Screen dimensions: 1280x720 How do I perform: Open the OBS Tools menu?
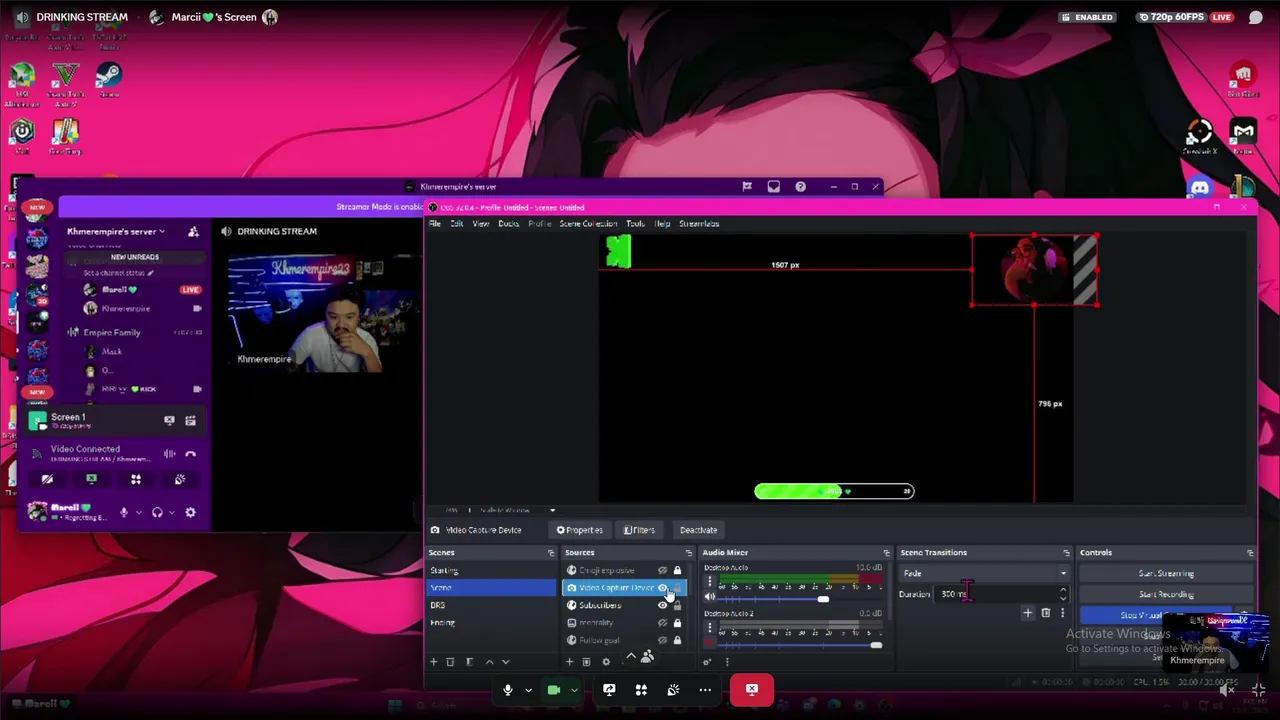[635, 224]
